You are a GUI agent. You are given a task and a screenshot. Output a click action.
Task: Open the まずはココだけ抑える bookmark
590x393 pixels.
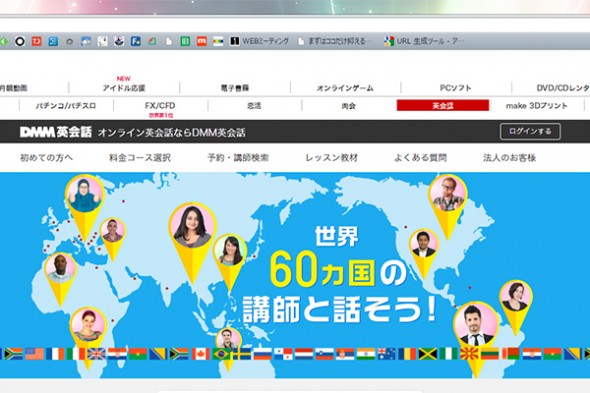[x=335, y=41]
